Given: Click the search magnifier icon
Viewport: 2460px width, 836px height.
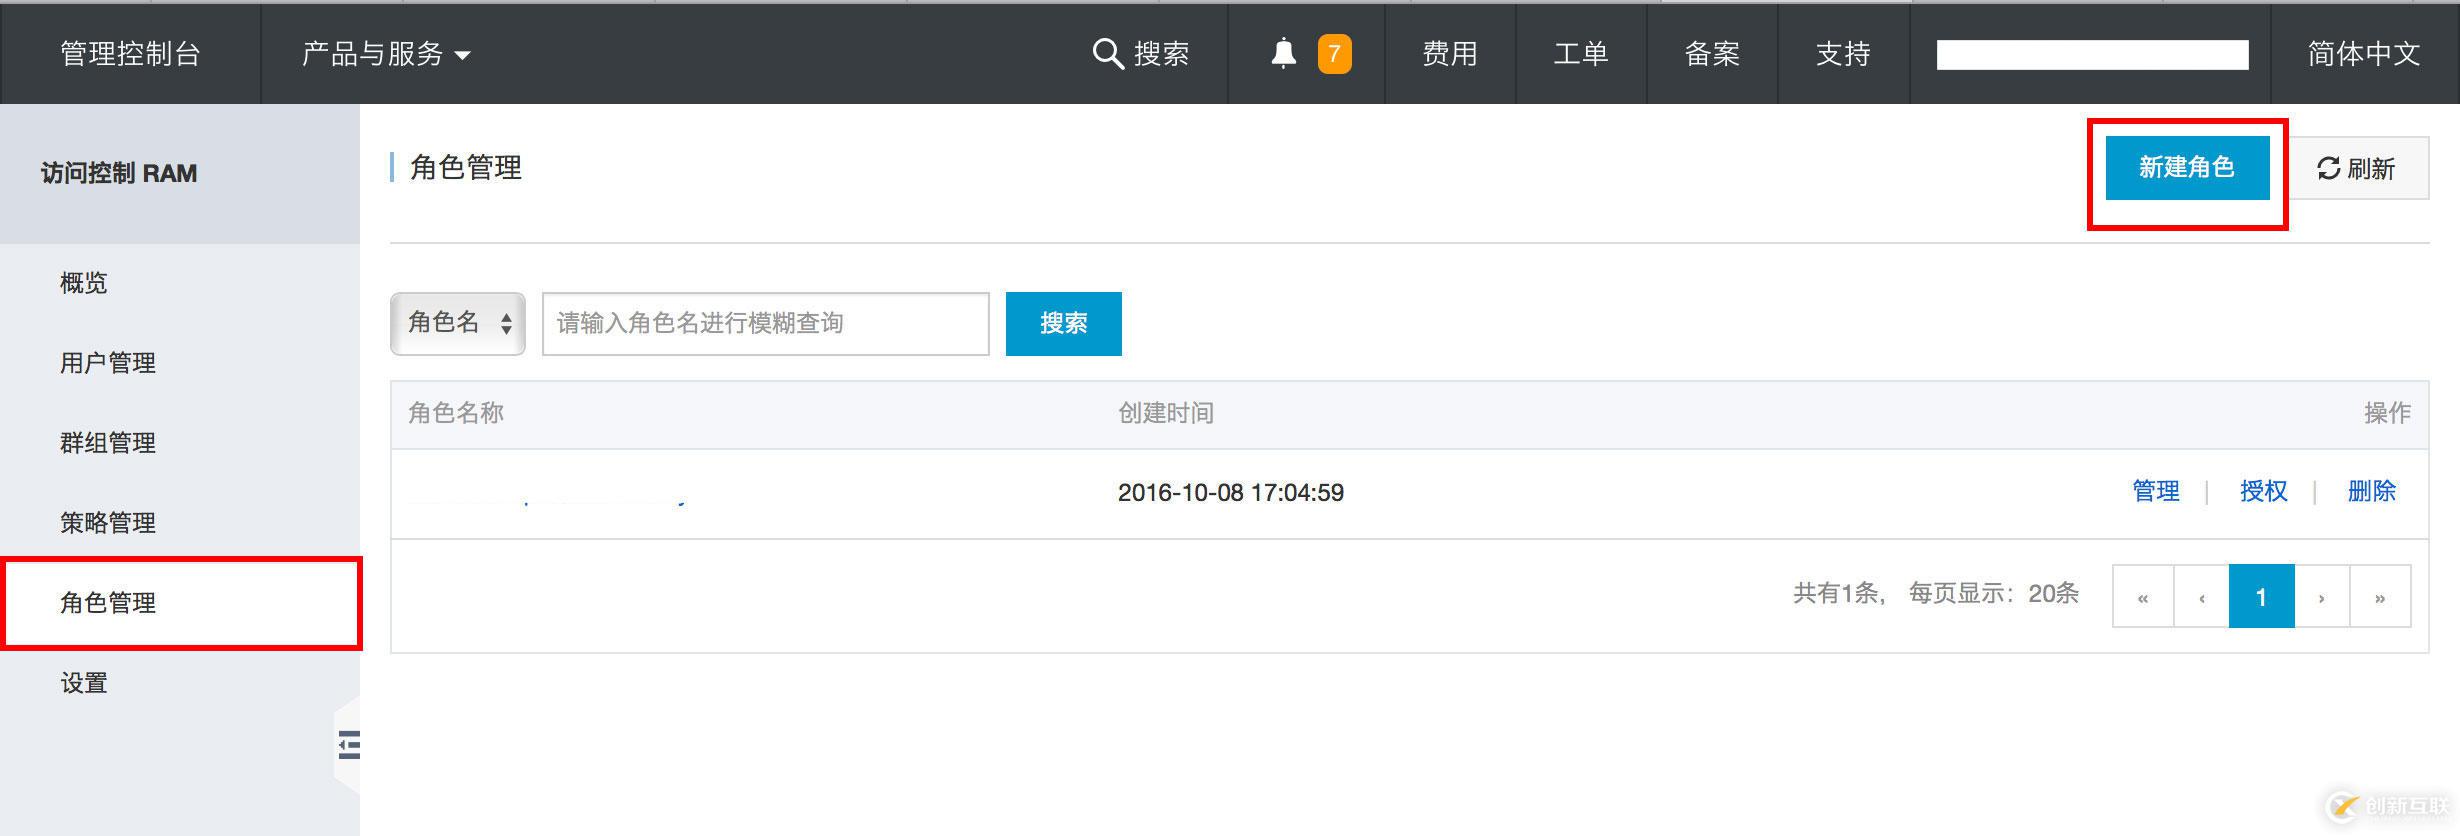Looking at the screenshot, I should [x=1107, y=54].
